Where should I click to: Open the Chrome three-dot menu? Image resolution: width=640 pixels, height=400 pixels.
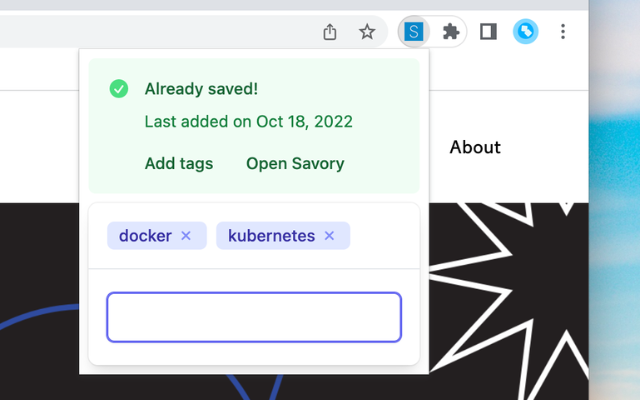tap(563, 32)
